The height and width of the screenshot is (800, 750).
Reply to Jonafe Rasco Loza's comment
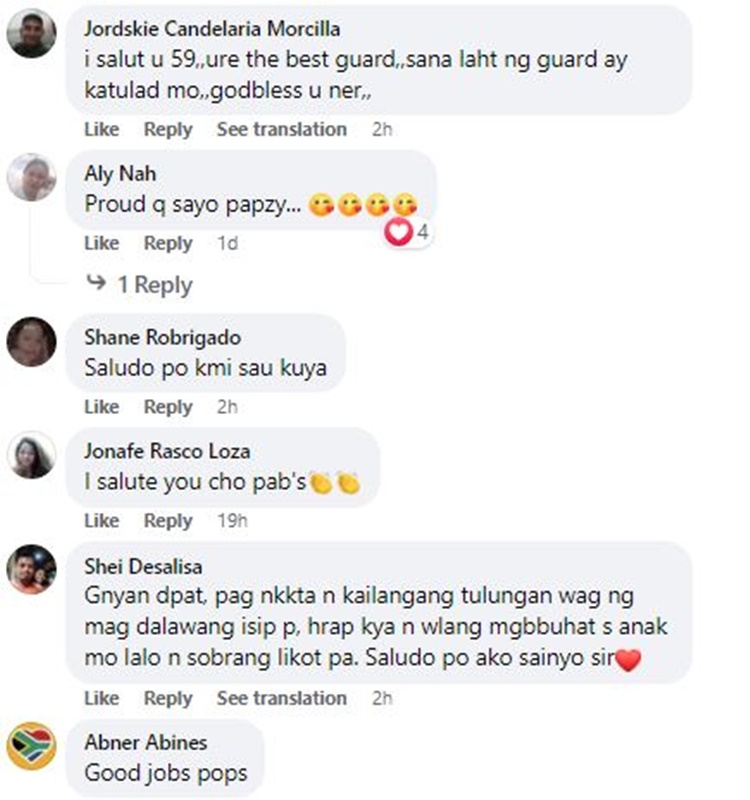coord(168,520)
